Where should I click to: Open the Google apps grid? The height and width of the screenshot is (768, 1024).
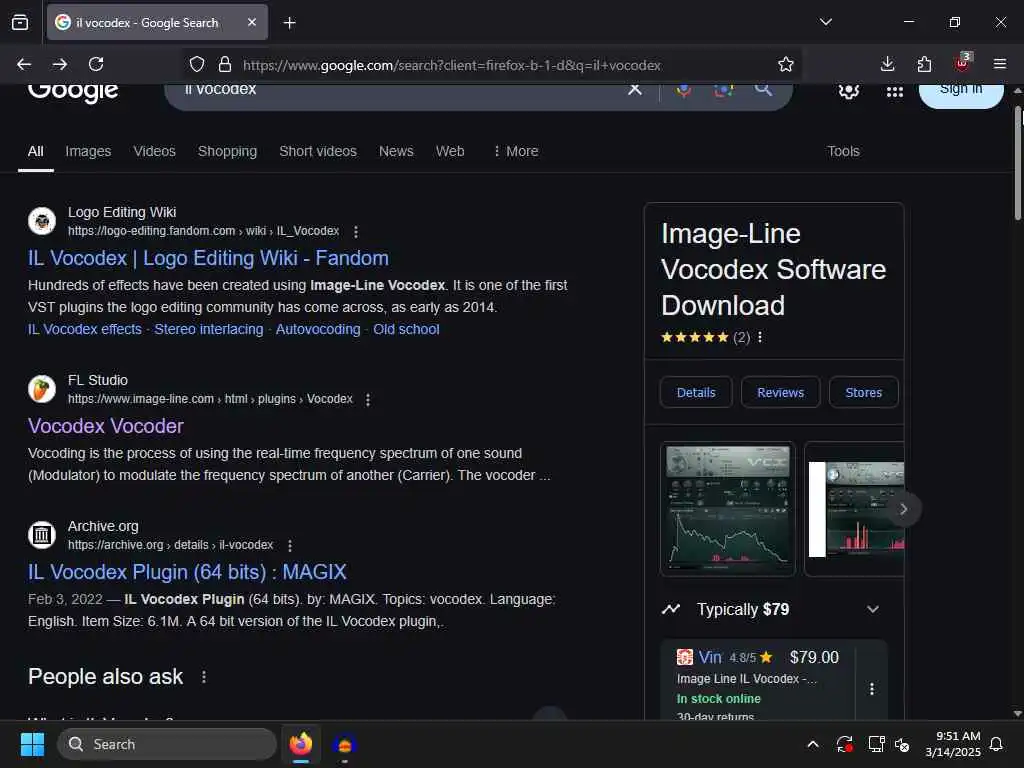coord(895,91)
